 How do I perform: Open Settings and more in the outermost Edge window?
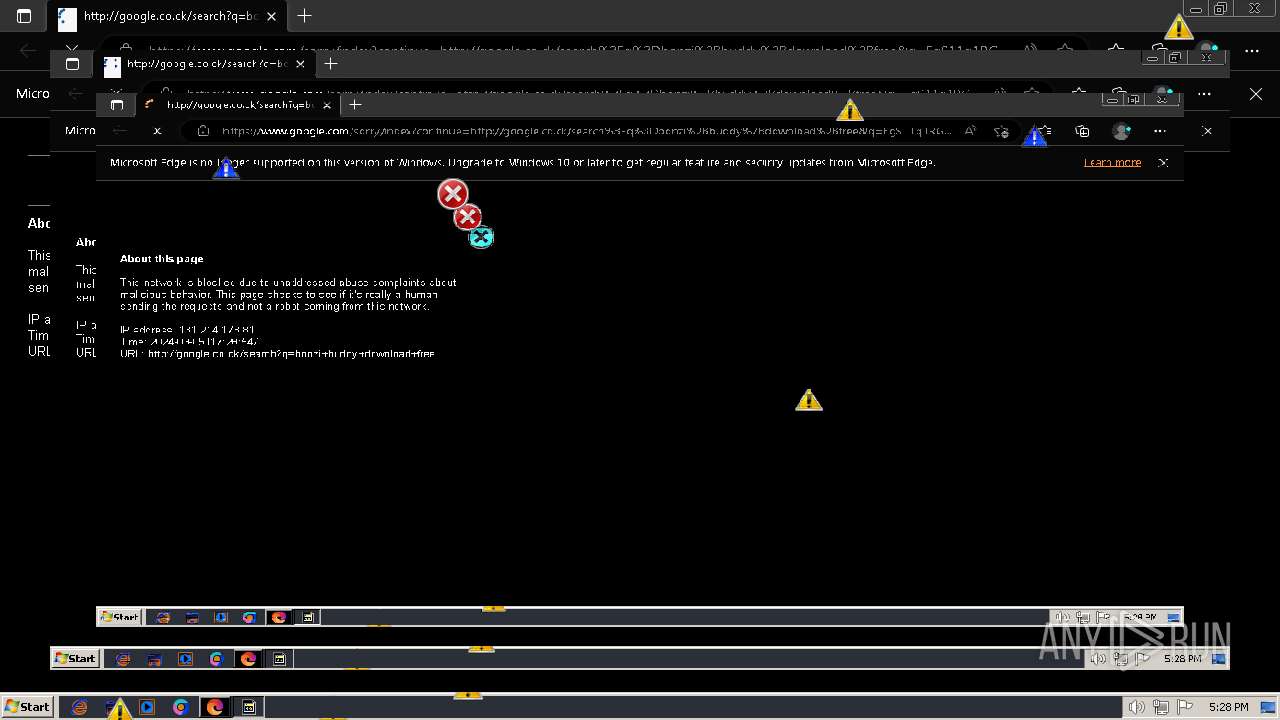(x=1252, y=50)
